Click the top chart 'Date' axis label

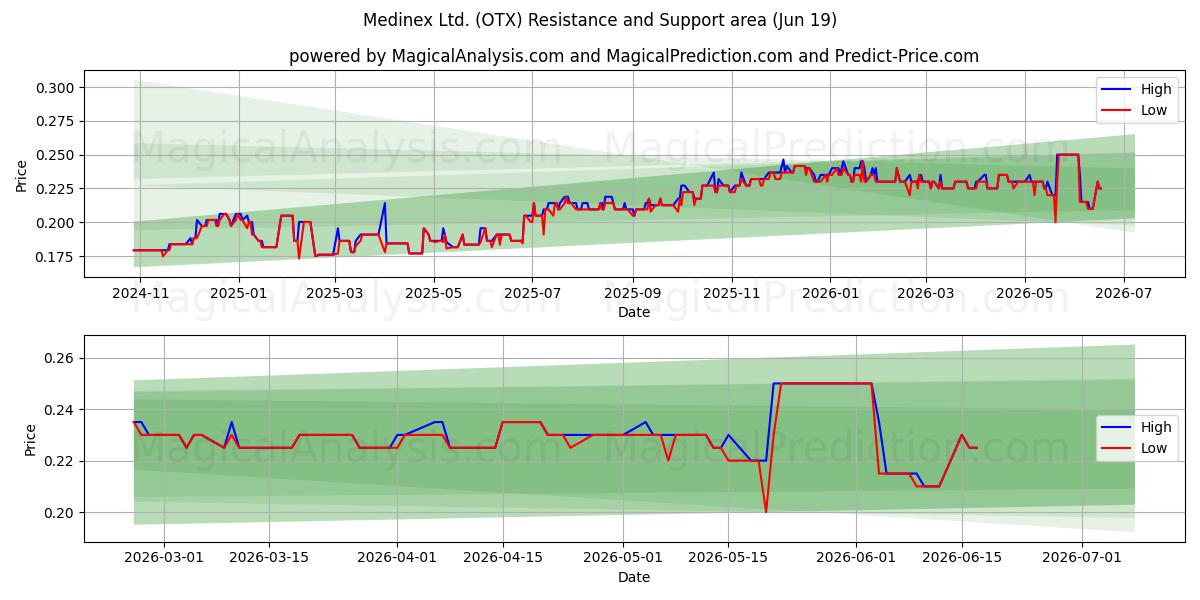pos(634,312)
